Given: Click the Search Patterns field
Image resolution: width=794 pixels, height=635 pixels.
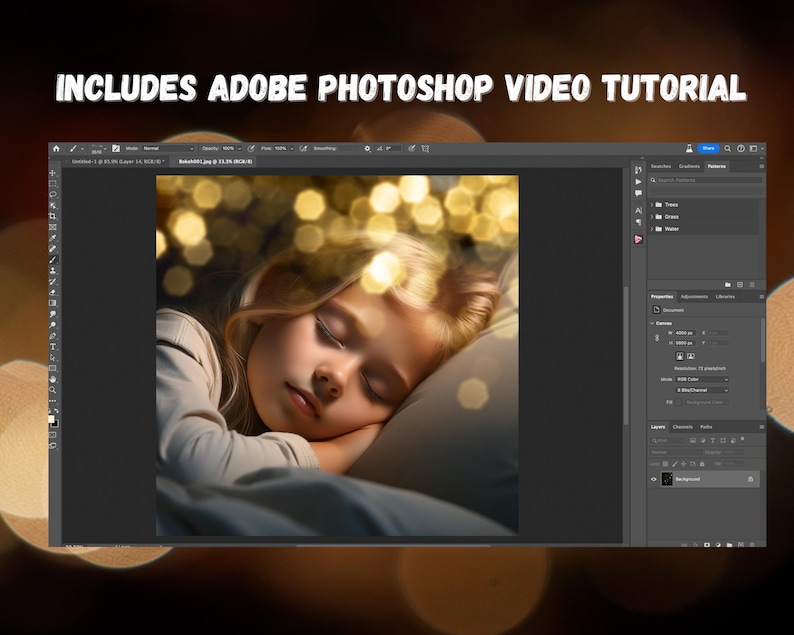Looking at the screenshot, I should pos(706,180).
